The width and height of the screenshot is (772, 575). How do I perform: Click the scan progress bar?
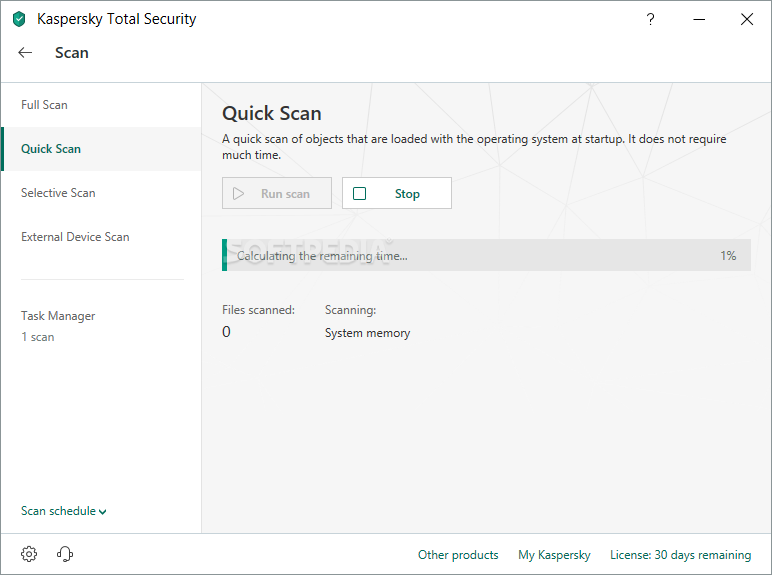[x=486, y=255]
